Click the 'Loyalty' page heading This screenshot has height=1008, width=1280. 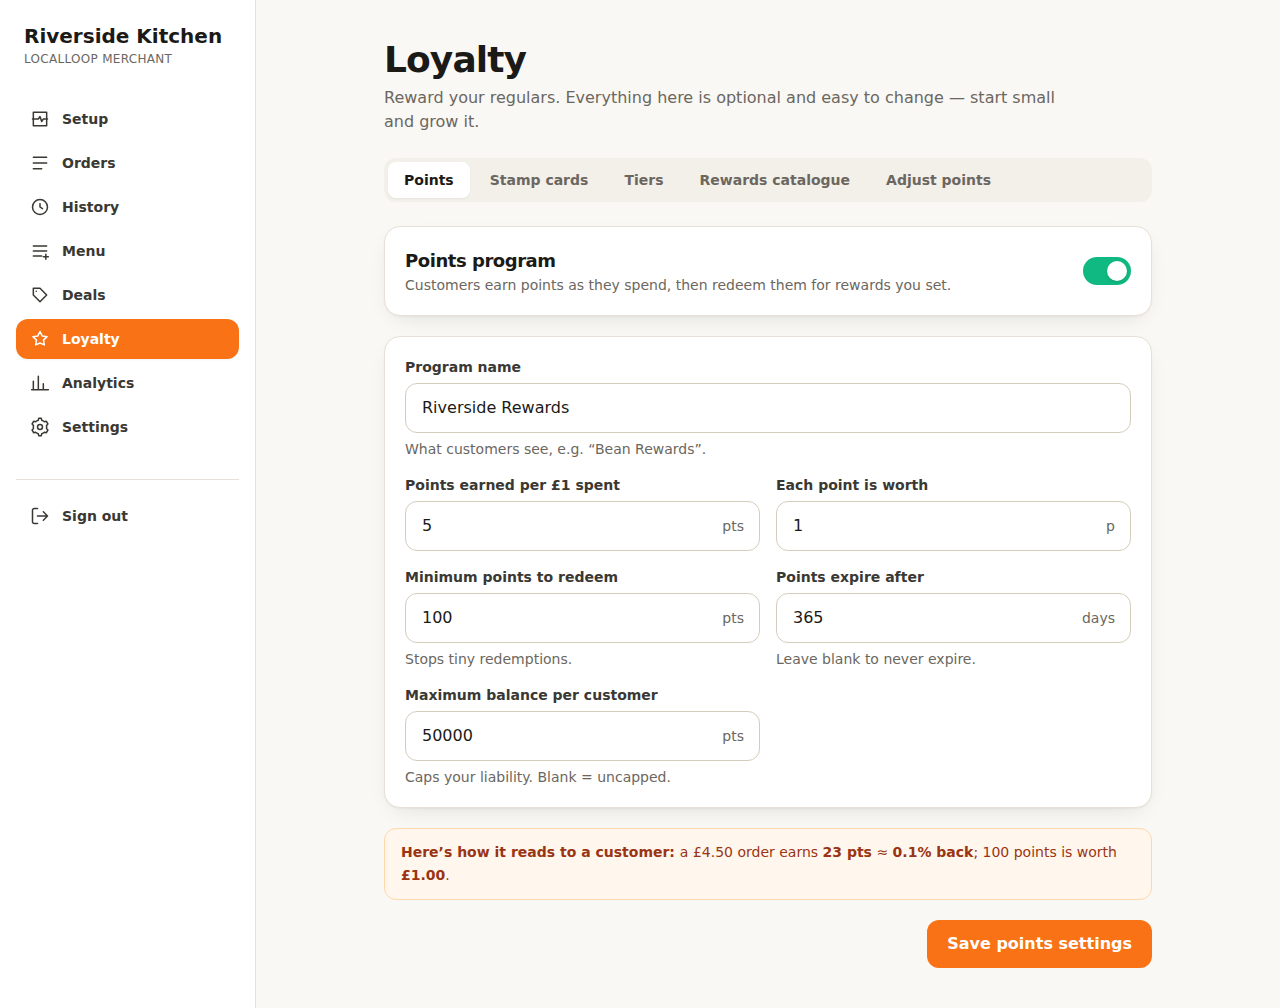pyautogui.click(x=455, y=60)
